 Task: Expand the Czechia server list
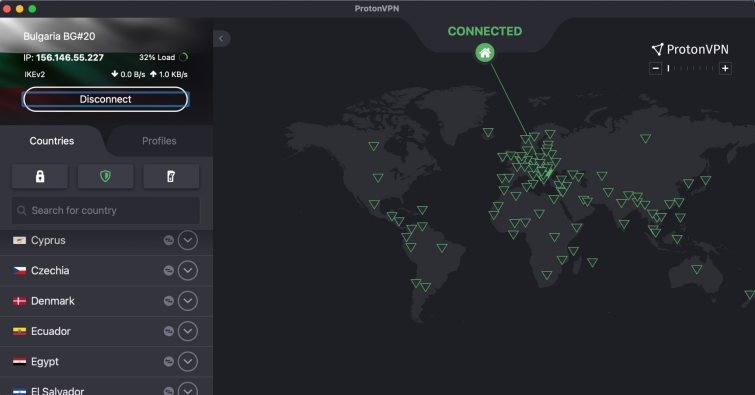(188, 270)
